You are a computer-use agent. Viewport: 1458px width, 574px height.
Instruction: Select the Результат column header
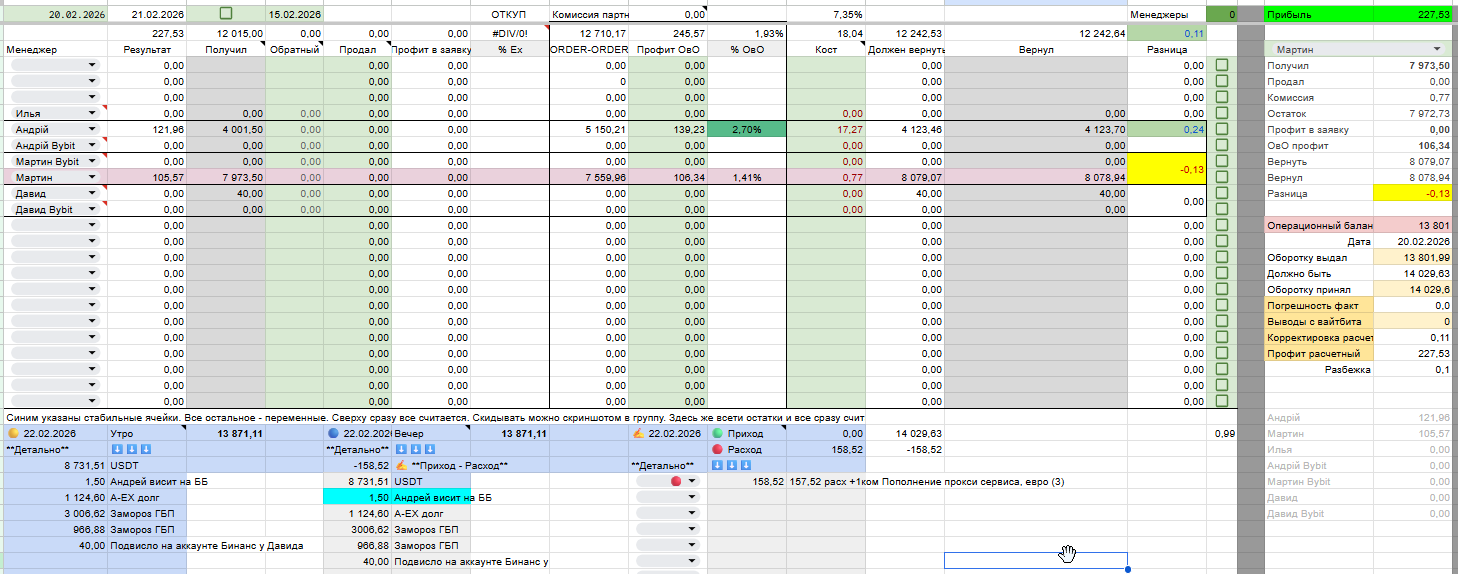(146, 49)
